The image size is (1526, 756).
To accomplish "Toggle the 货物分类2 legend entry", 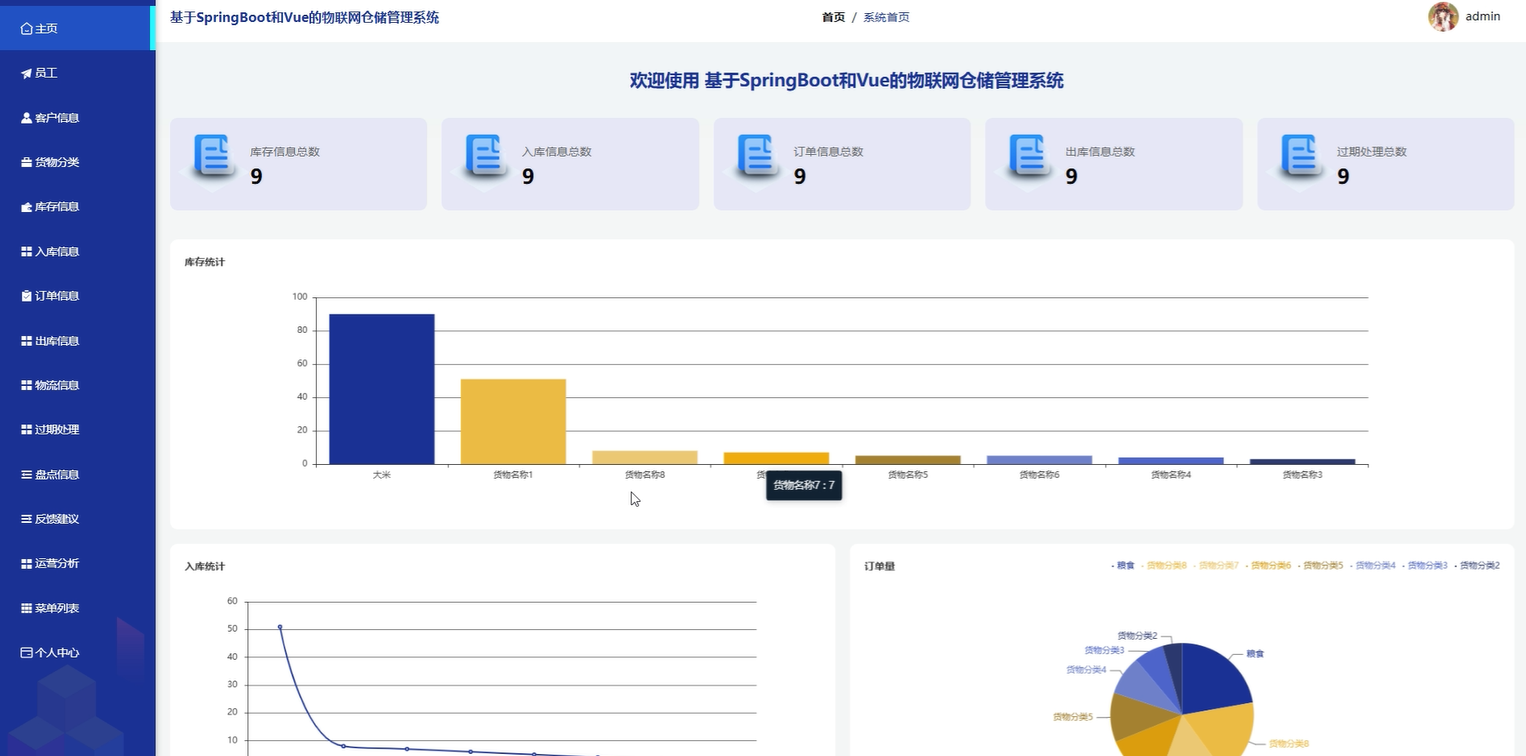I will pos(1476,566).
